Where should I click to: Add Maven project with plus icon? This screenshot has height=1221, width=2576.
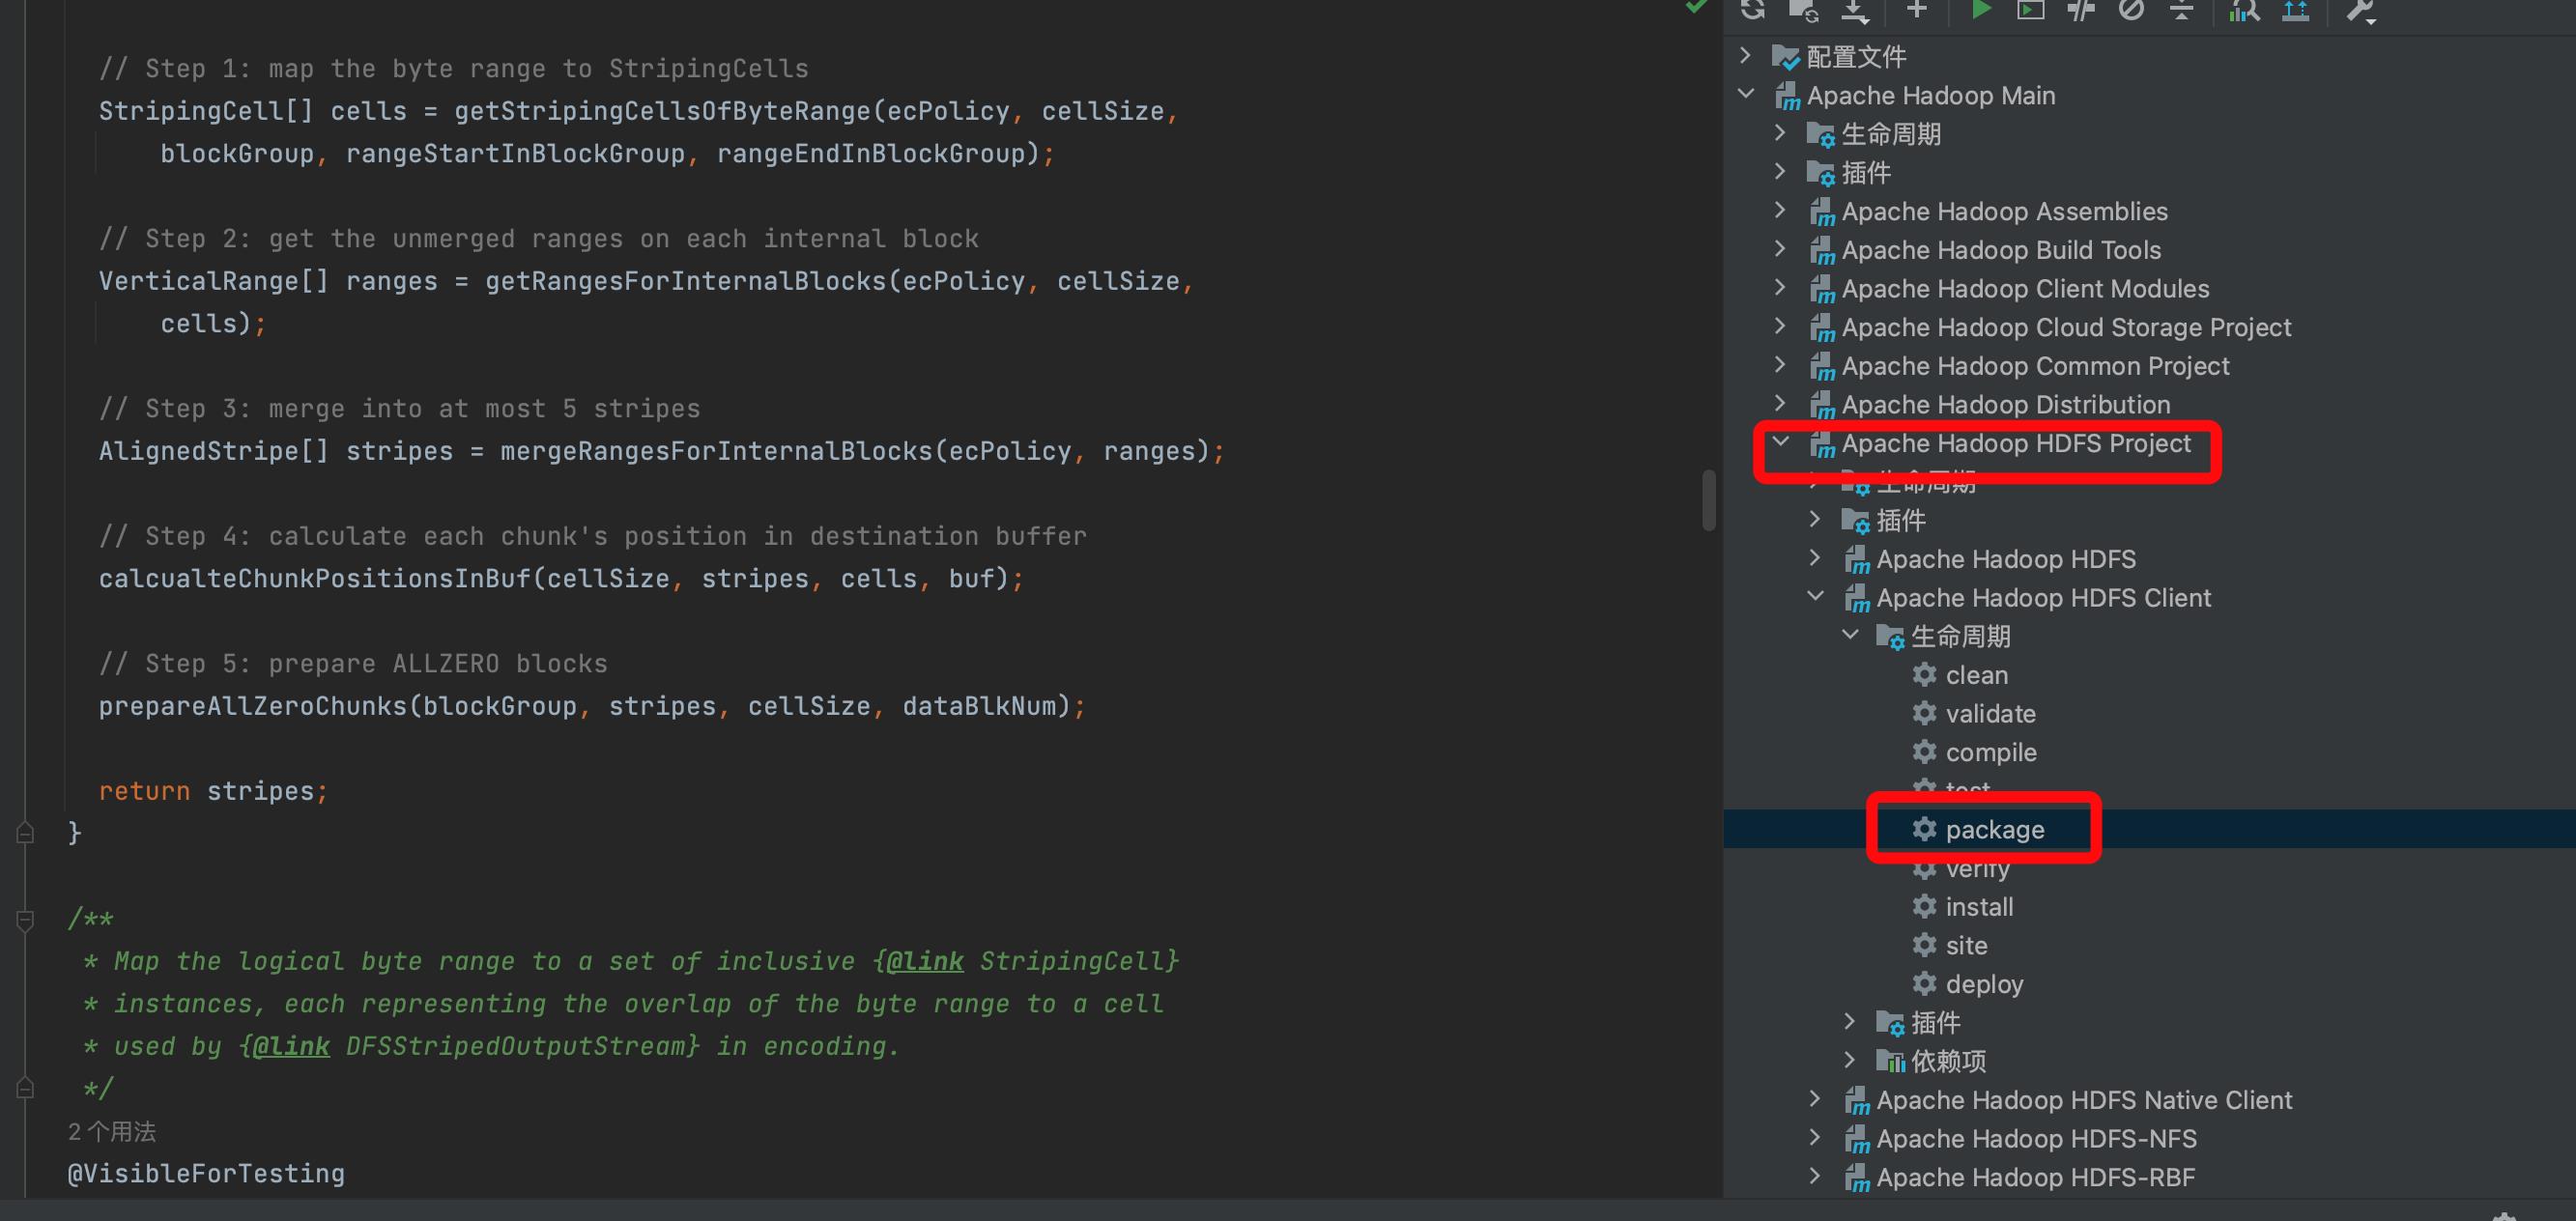1916,10
